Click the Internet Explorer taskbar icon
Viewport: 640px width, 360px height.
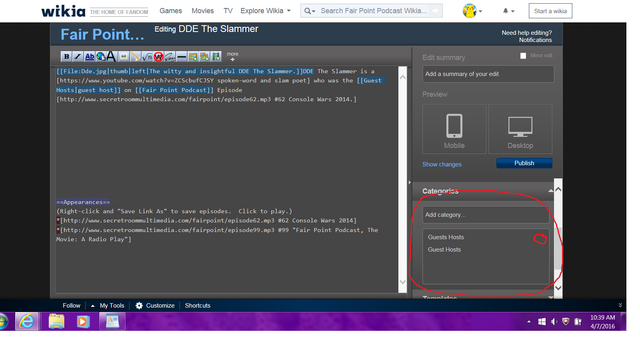(x=27, y=322)
